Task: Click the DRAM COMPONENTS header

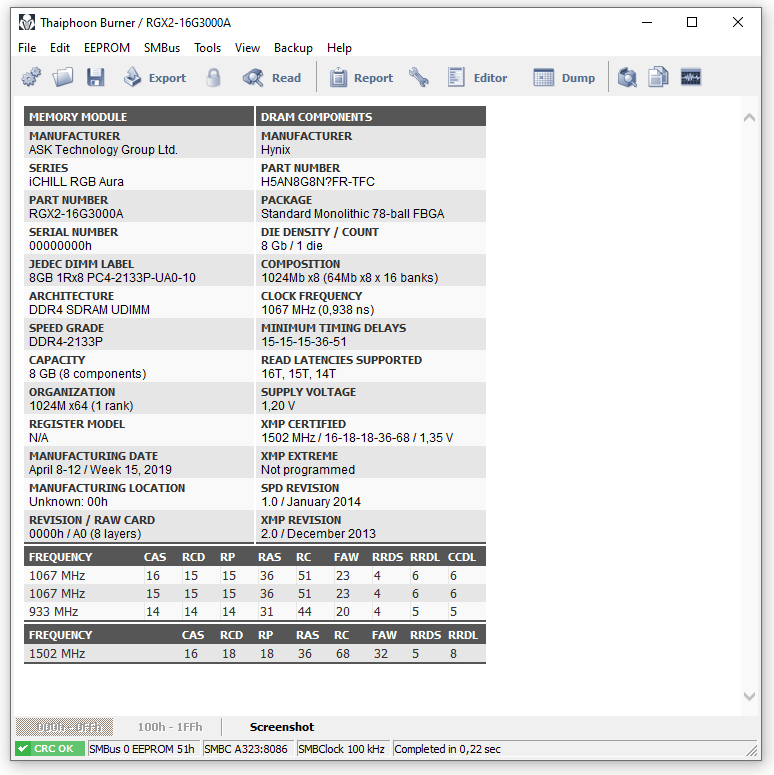Action: (371, 117)
